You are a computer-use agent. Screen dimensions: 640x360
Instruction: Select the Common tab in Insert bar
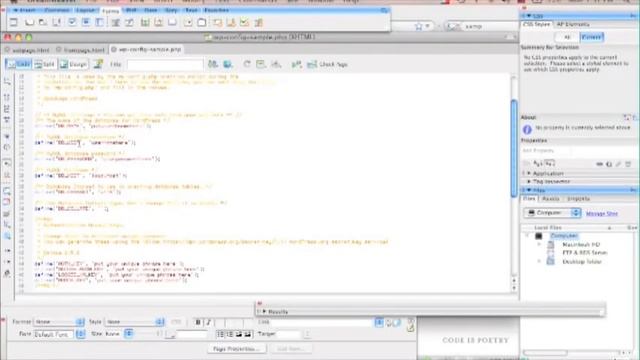click(x=57, y=10)
